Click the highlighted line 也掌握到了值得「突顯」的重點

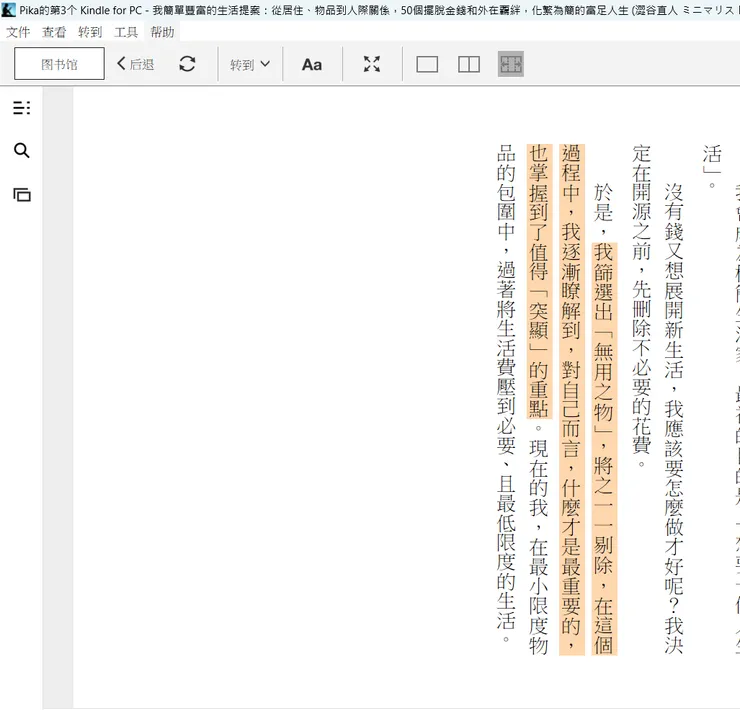[x=539, y=281]
